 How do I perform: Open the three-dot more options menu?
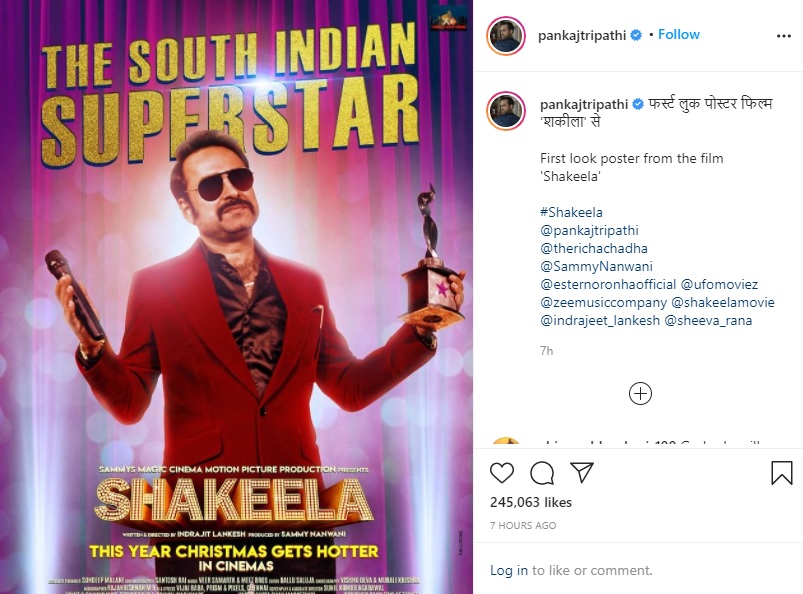coord(783,35)
